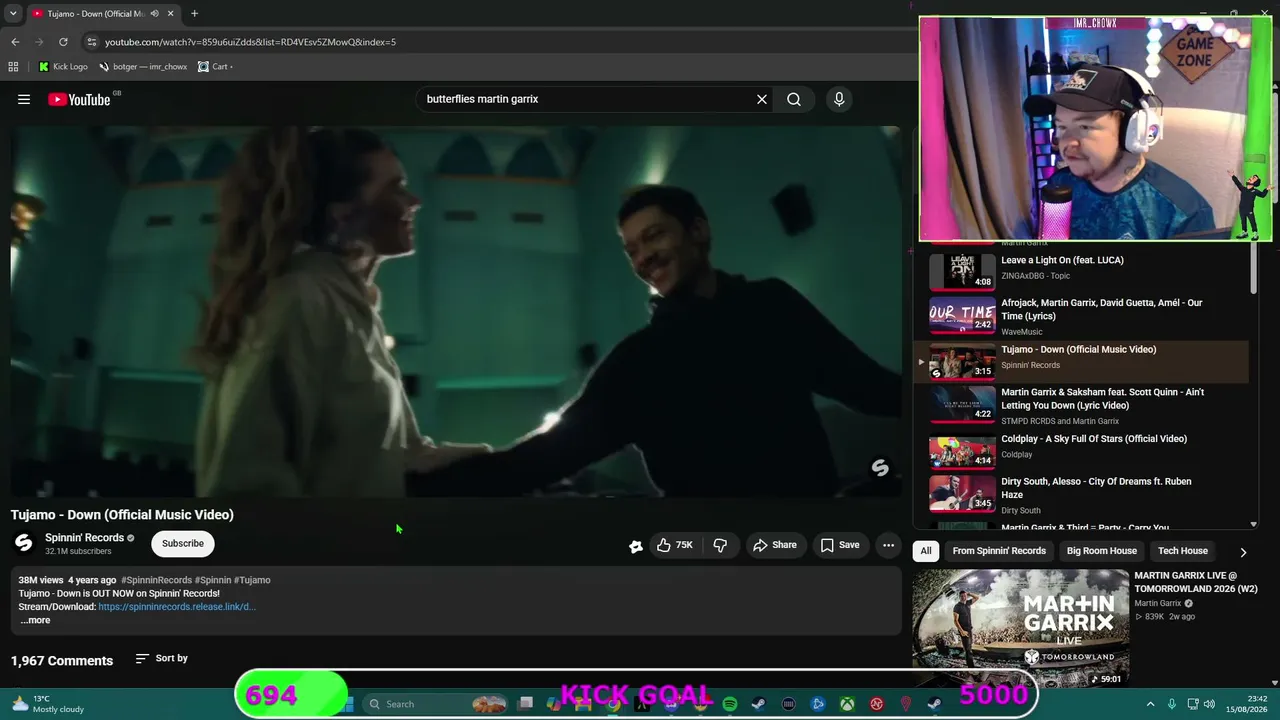View site information icon in address bar
The image size is (1280, 720).
[x=92, y=42]
